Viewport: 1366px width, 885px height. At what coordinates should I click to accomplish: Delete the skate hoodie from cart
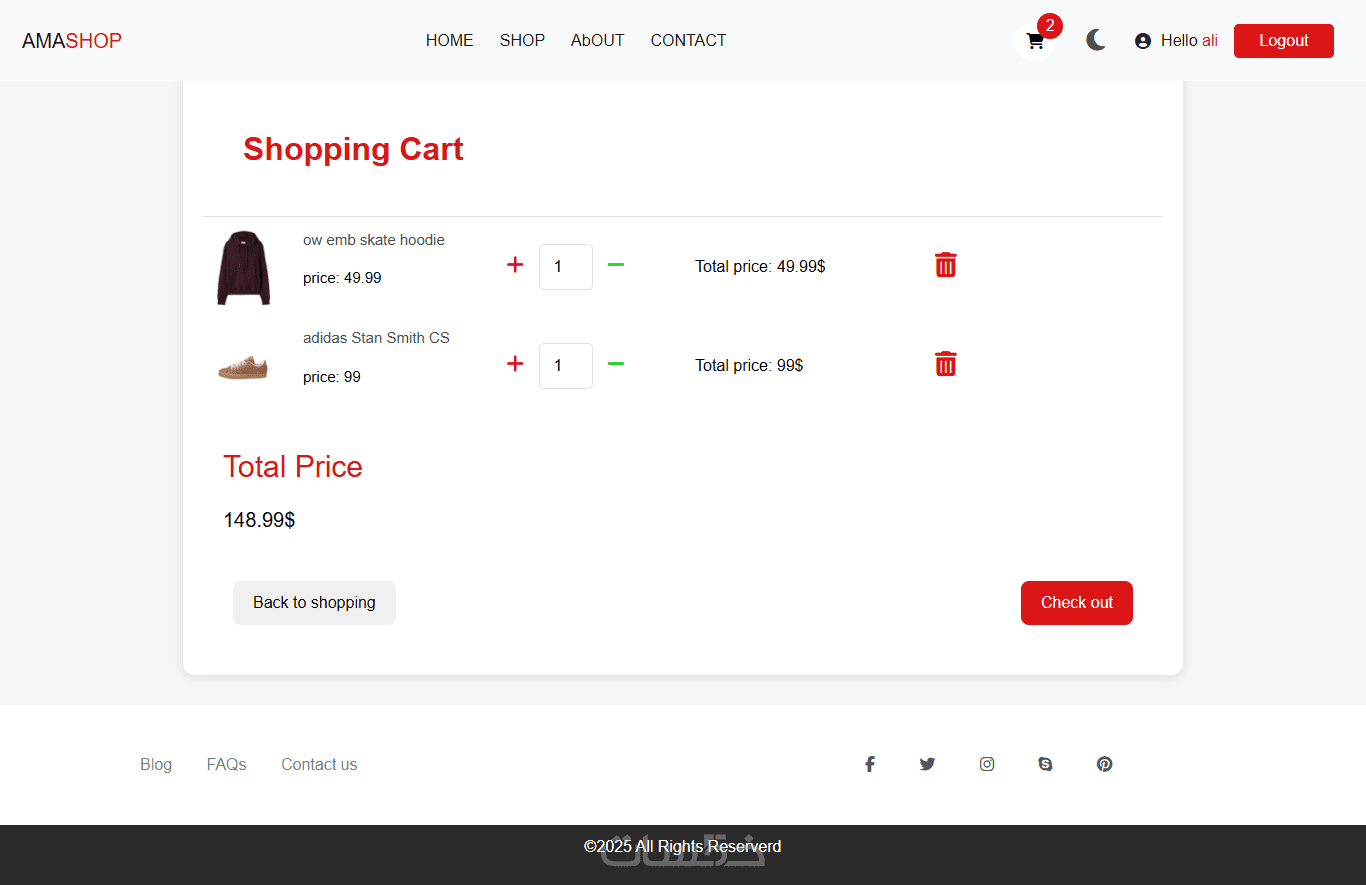tap(945, 265)
